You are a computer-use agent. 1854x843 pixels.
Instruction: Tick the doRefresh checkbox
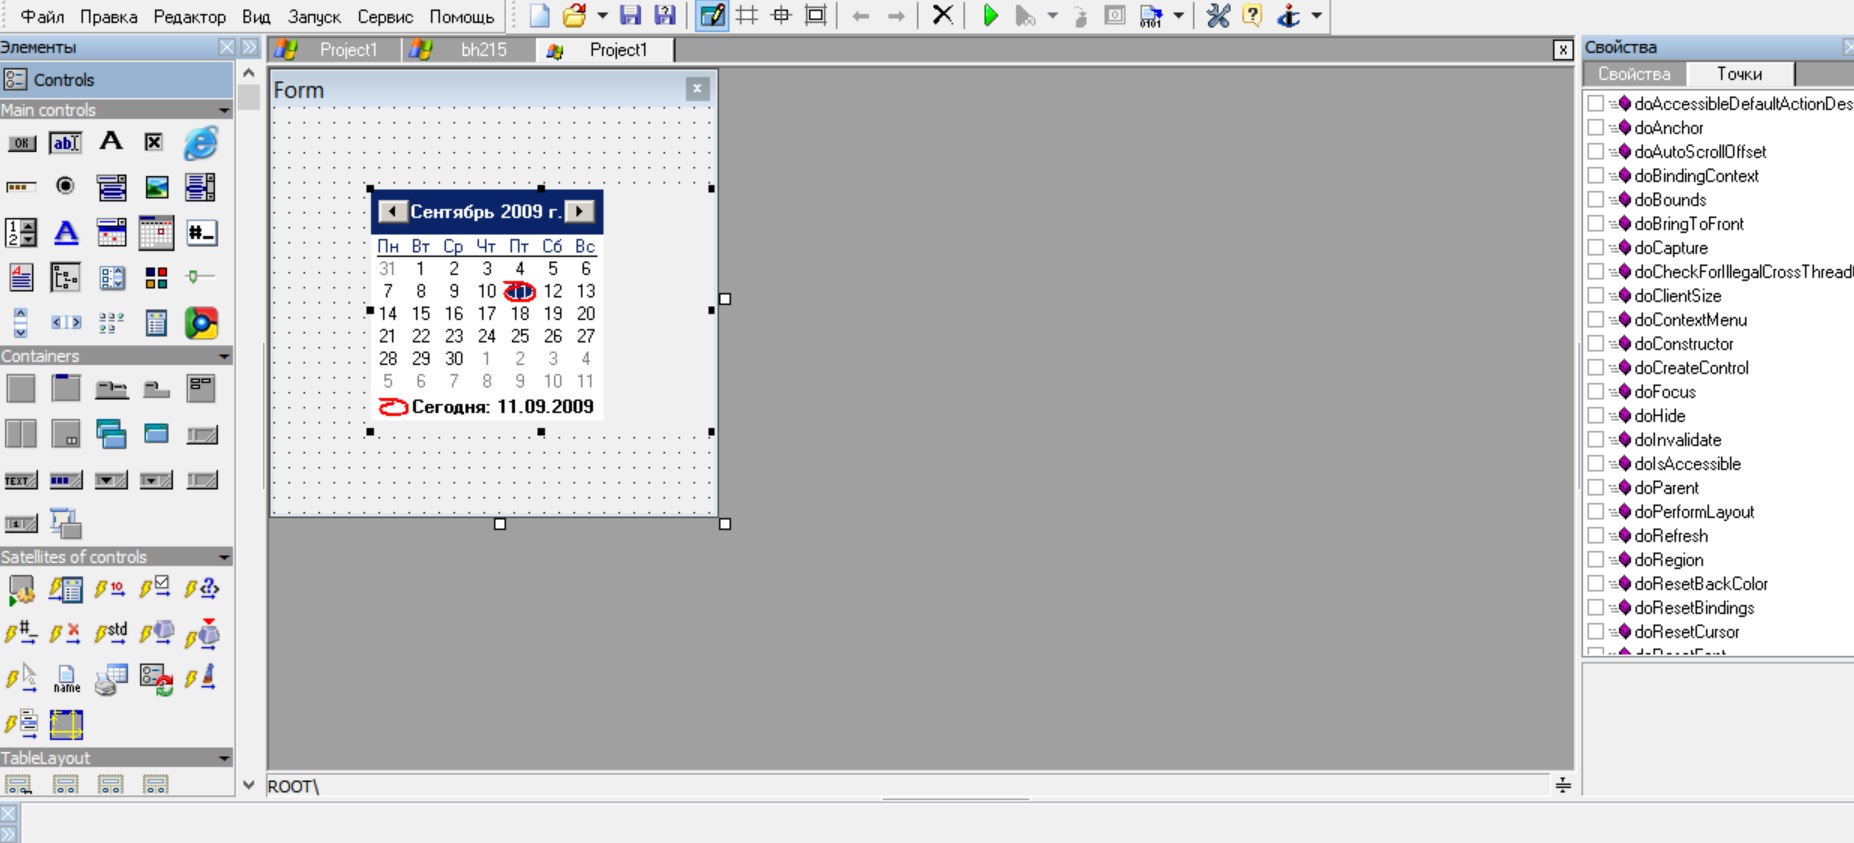[x=1596, y=536]
